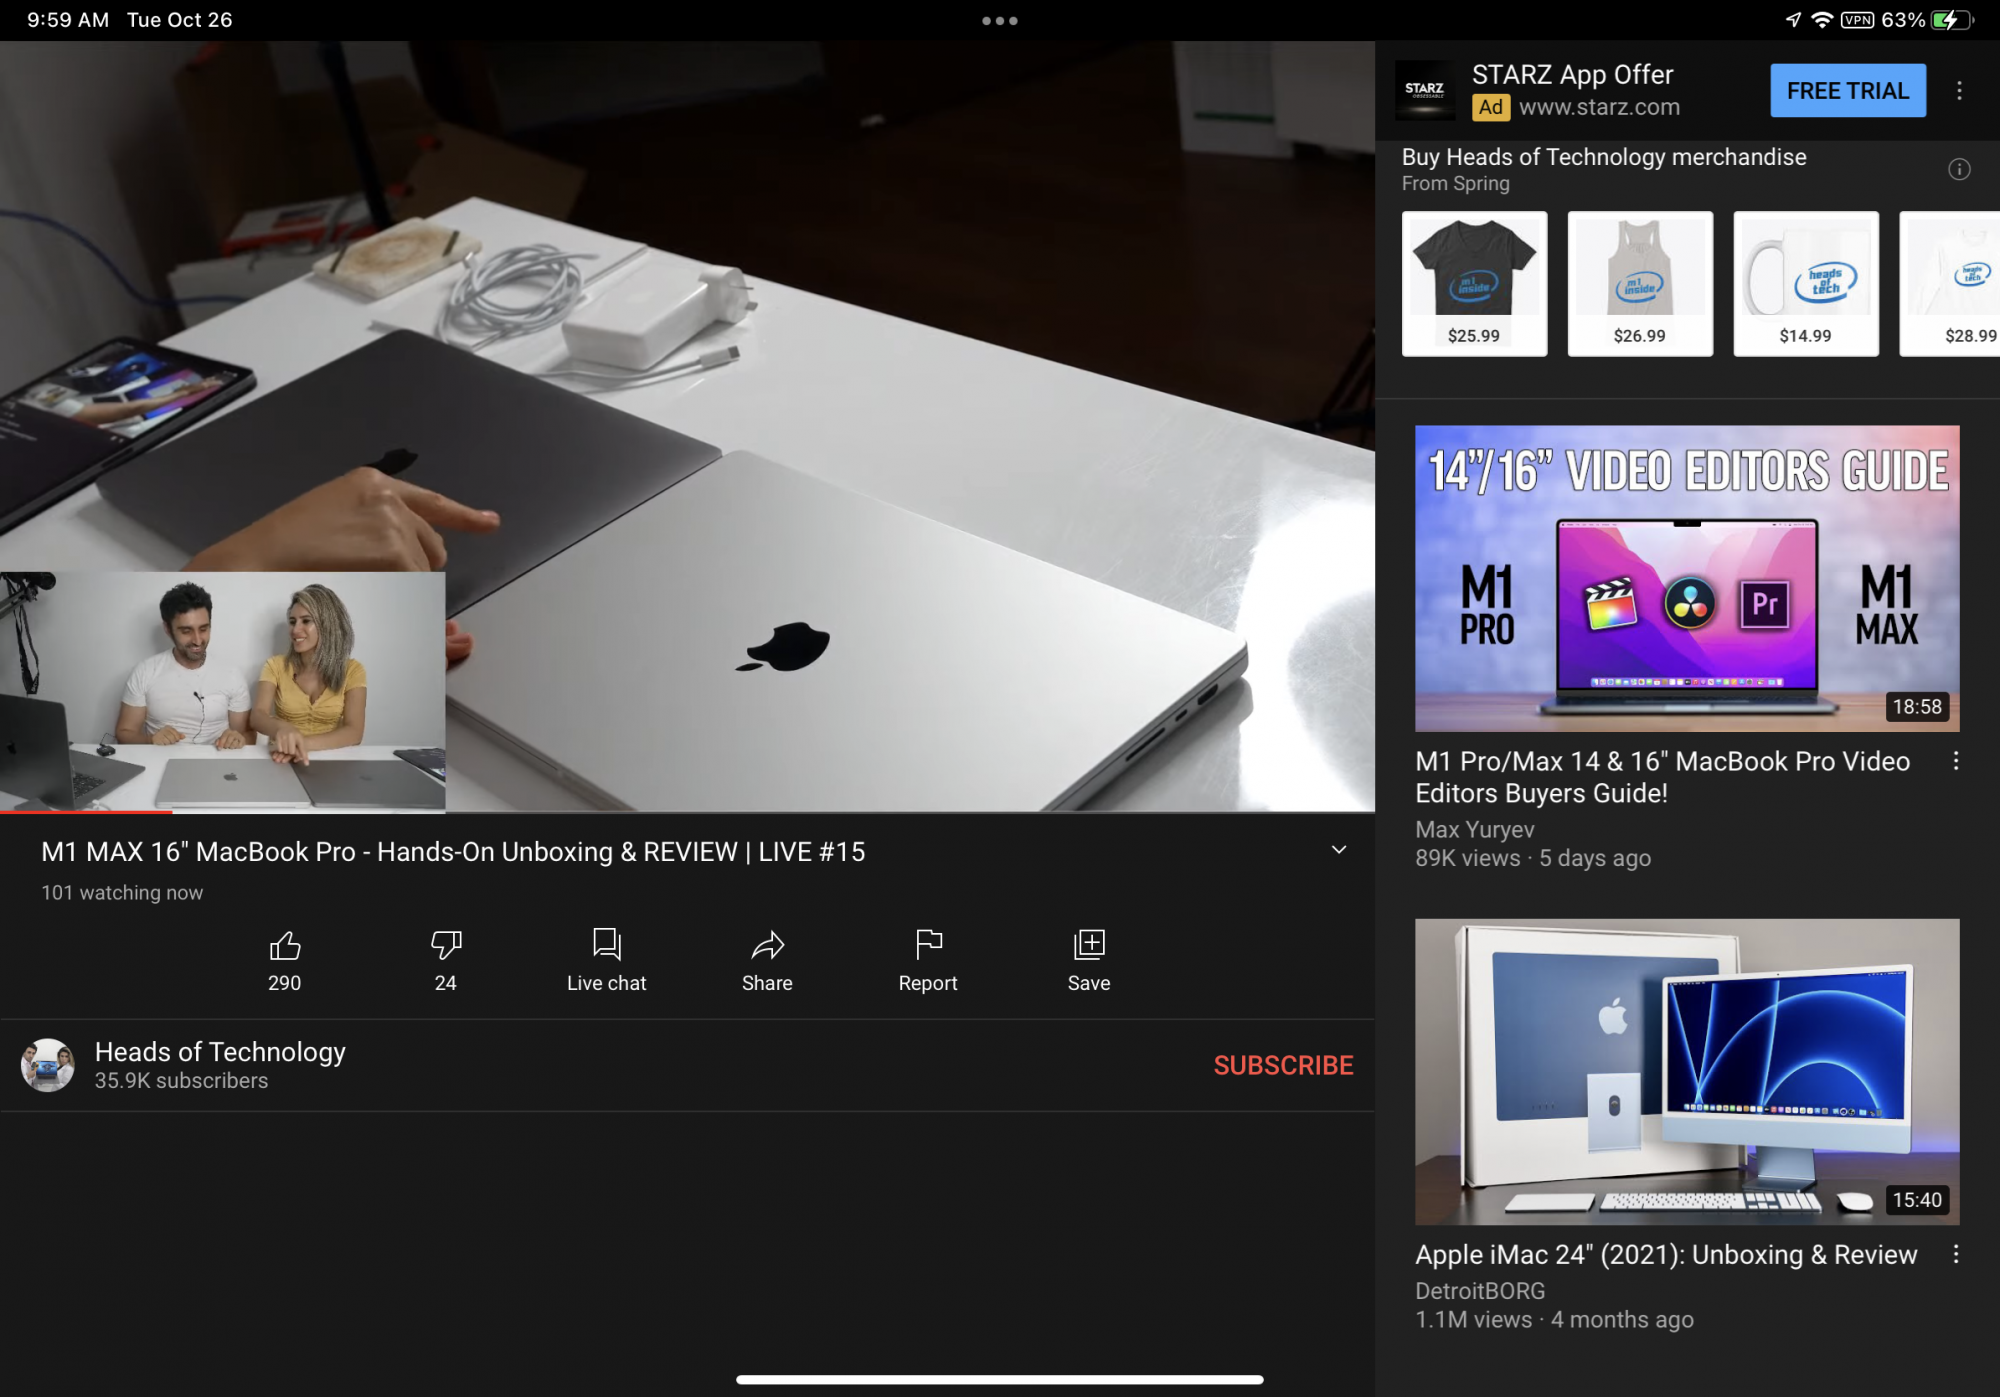Select the $14.99 mug merchandise item
The image size is (2000, 1397).
[1805, 284]
